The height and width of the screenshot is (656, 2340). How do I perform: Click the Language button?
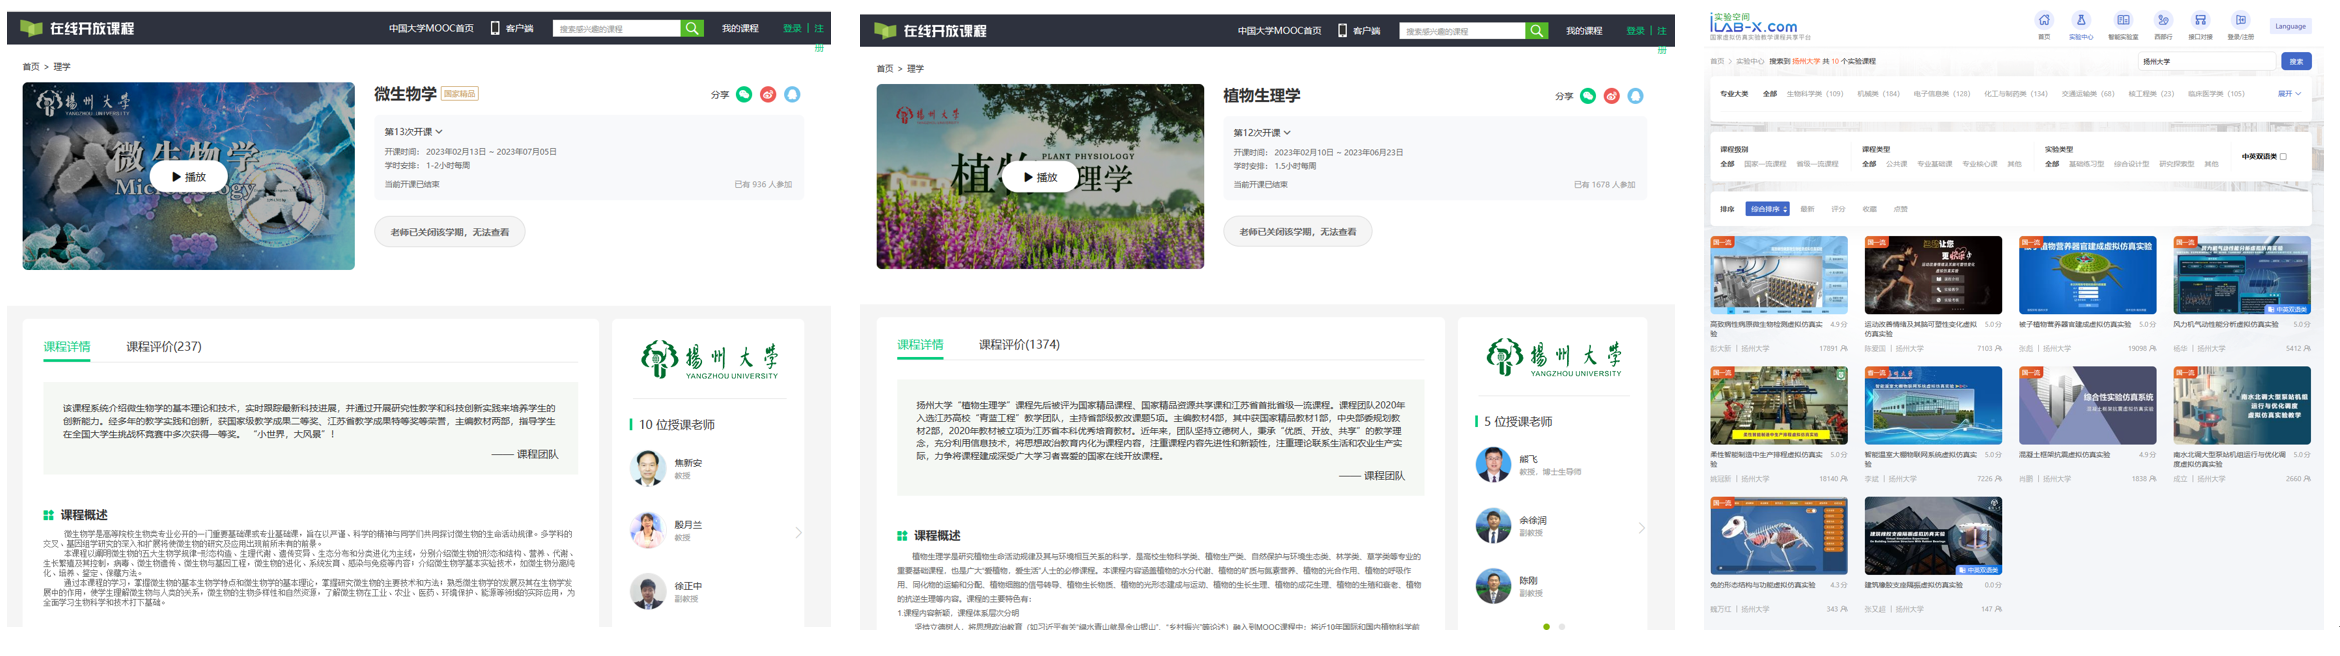(2290, 27)
